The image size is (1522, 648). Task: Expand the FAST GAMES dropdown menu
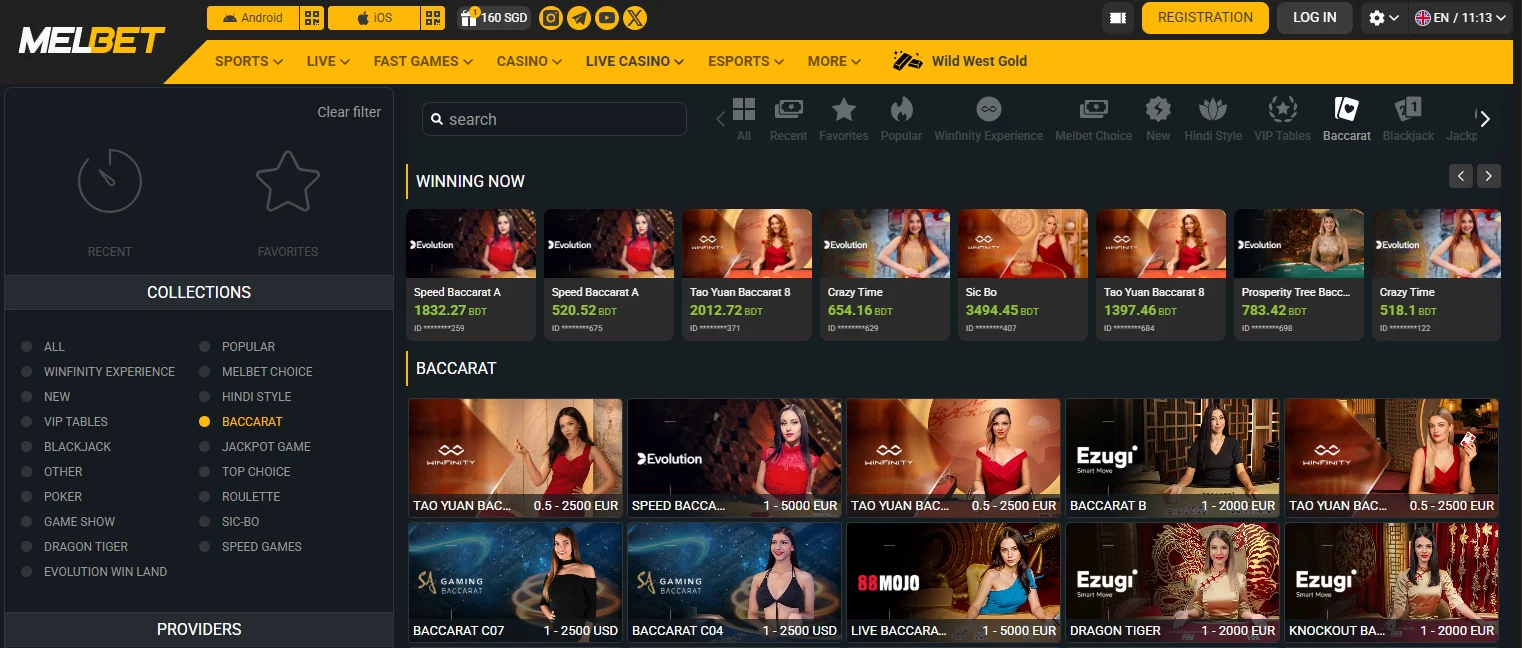tap(423, 61)
